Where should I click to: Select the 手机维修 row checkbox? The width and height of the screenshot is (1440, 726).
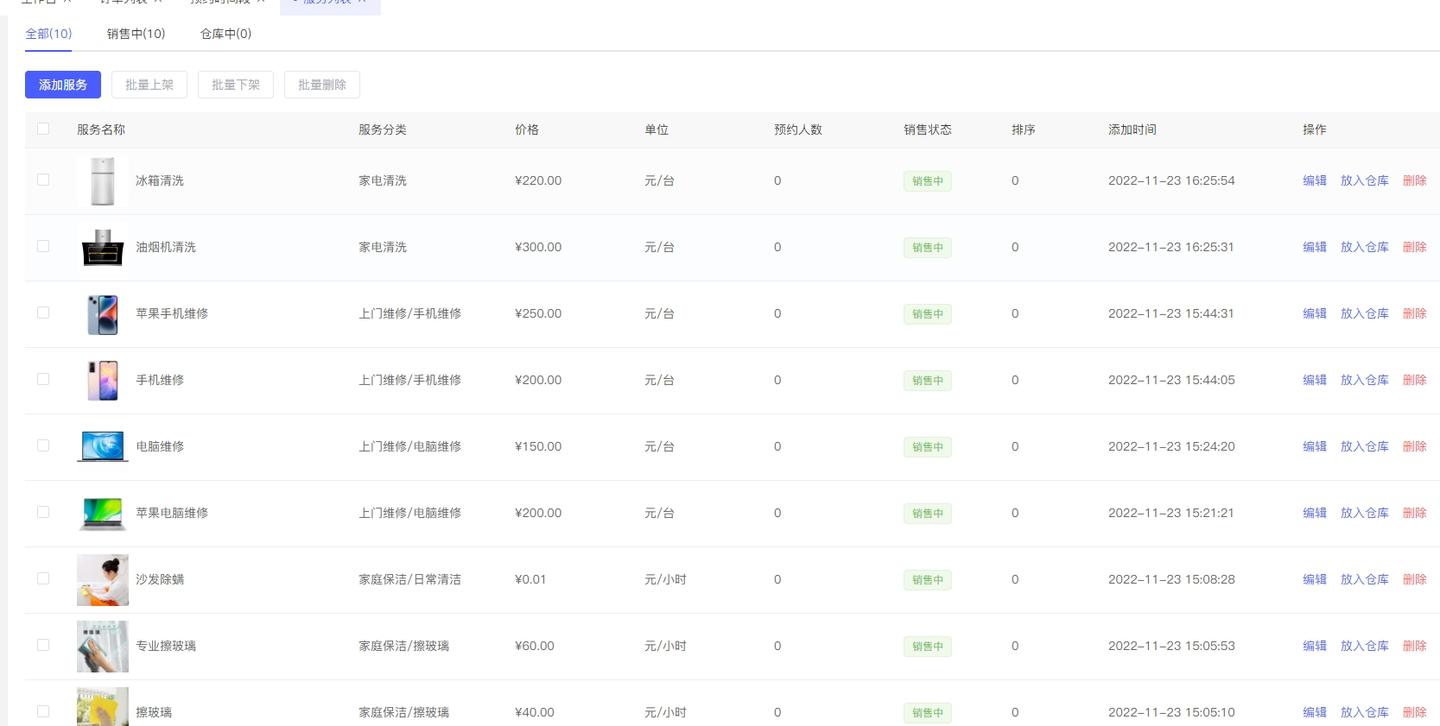(43, 379)
